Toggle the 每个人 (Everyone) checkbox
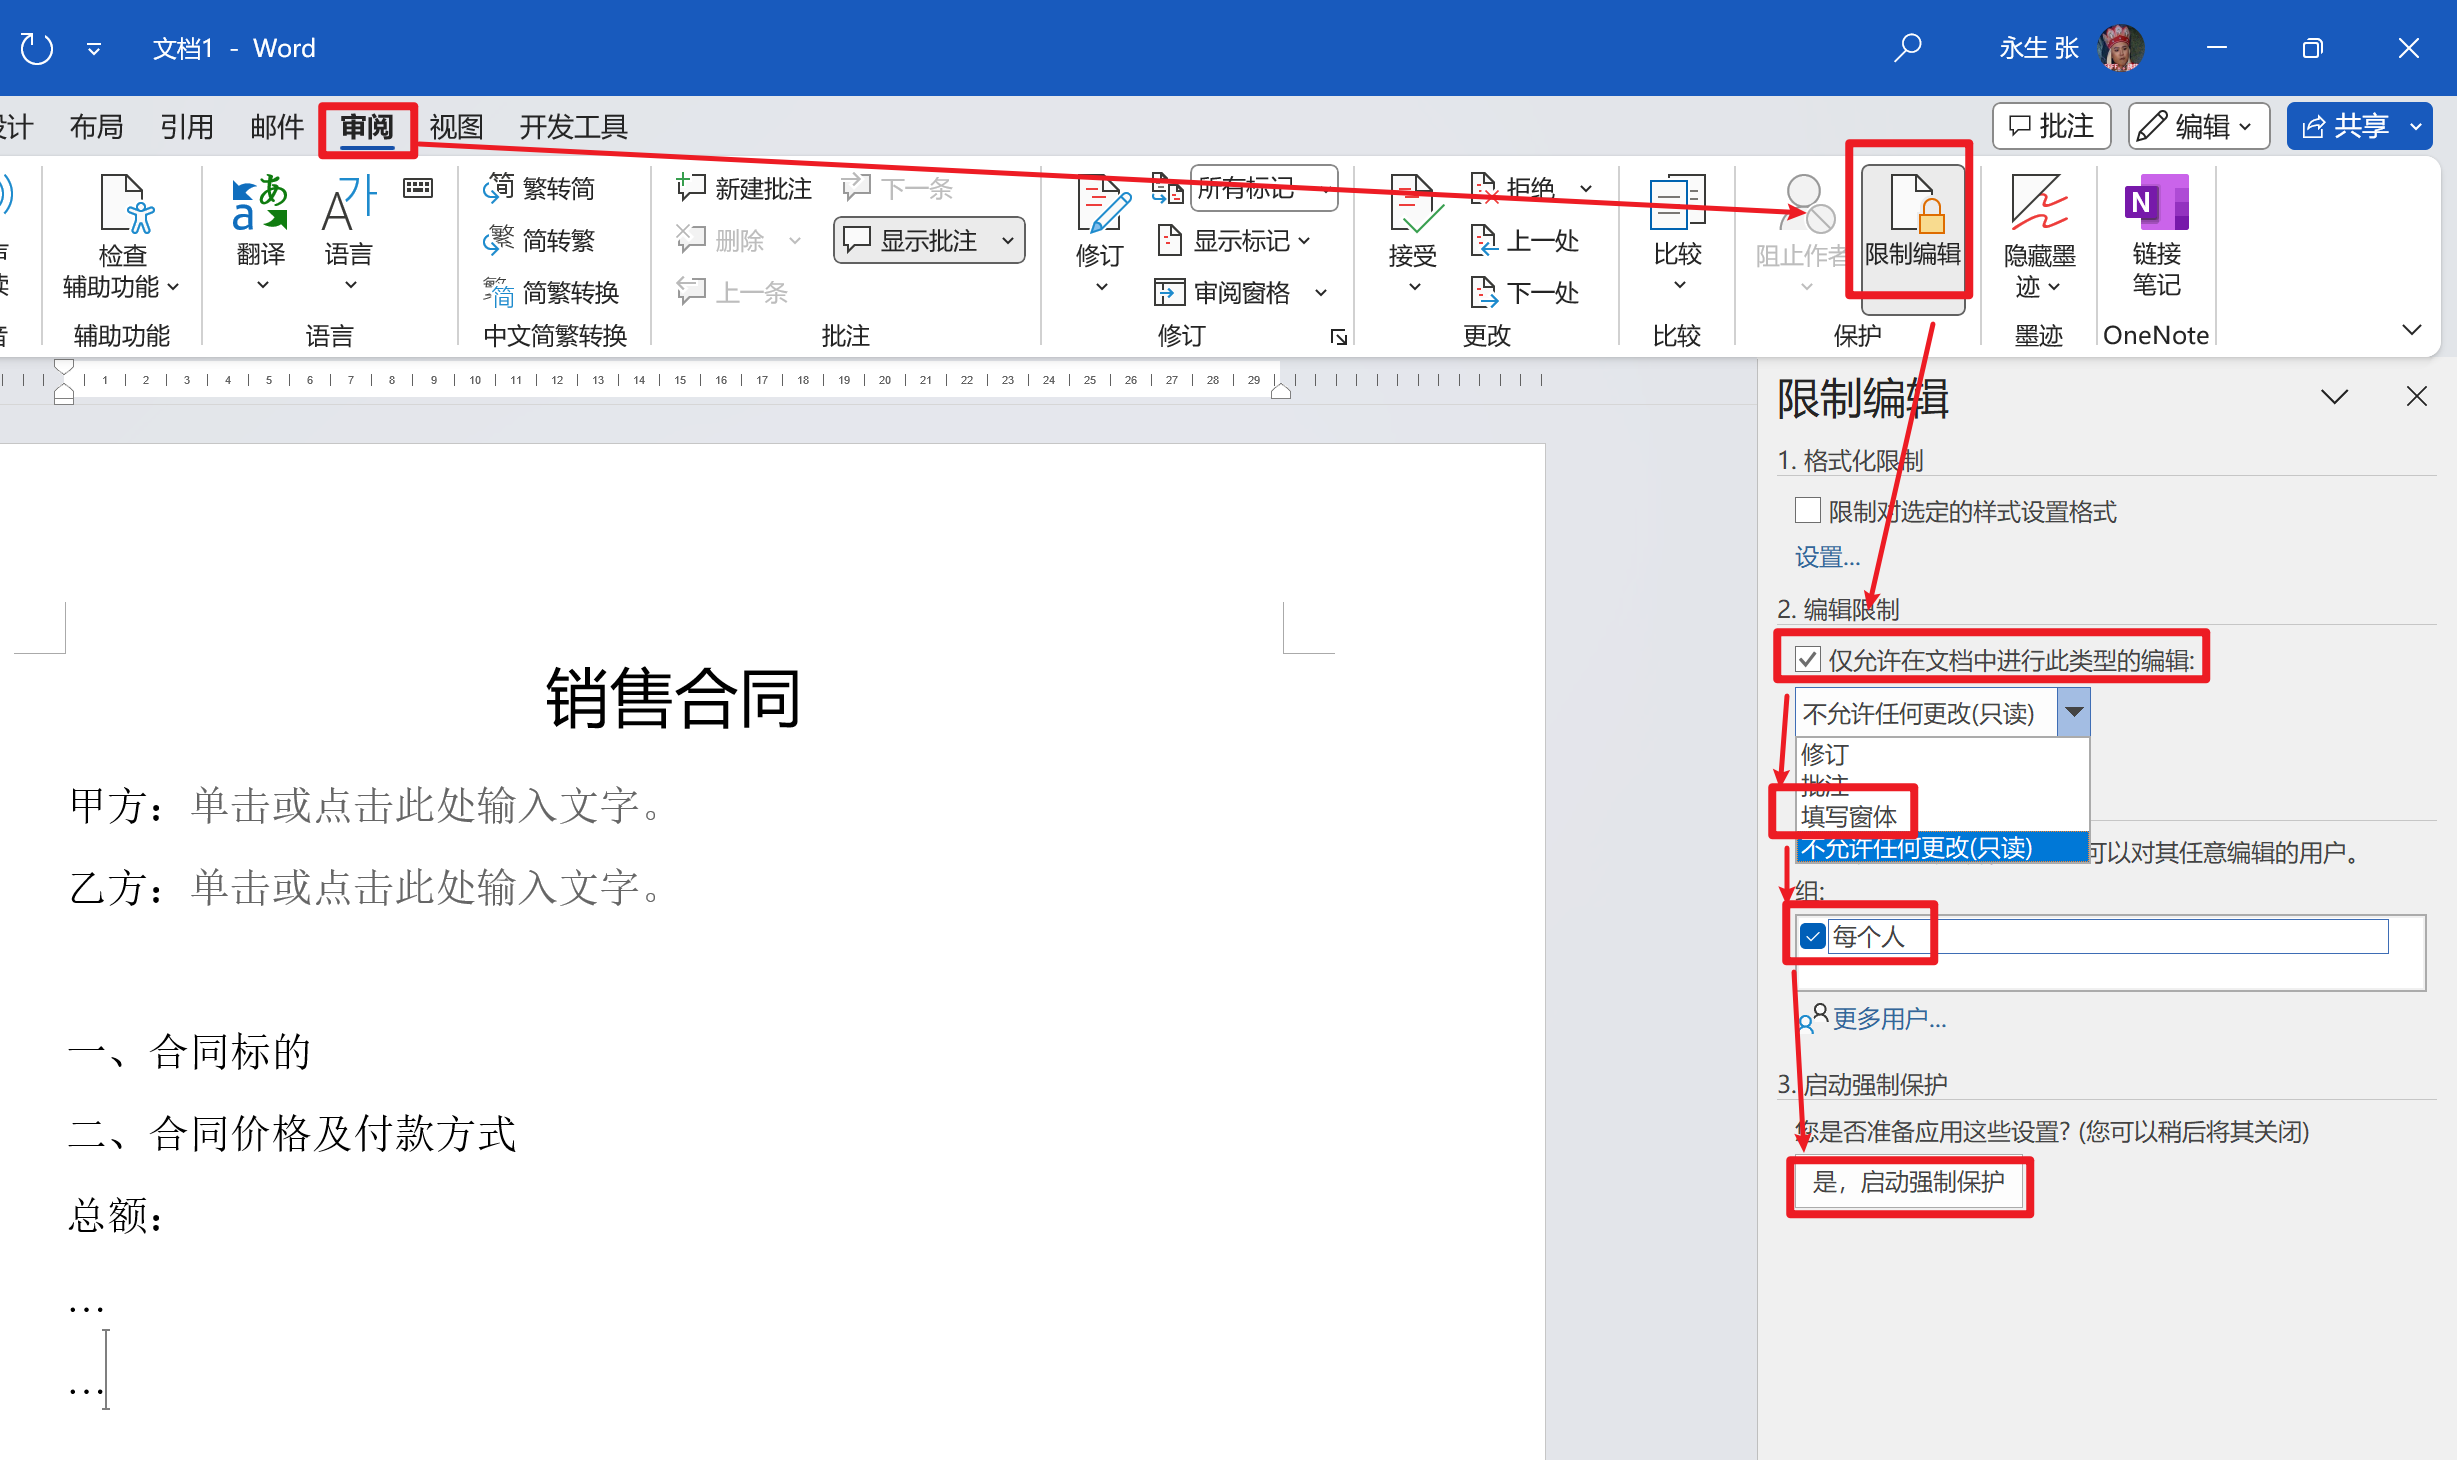The height and width of the screenshot is (1460, 2457). pyautogui.click(x=1812, y=937)
